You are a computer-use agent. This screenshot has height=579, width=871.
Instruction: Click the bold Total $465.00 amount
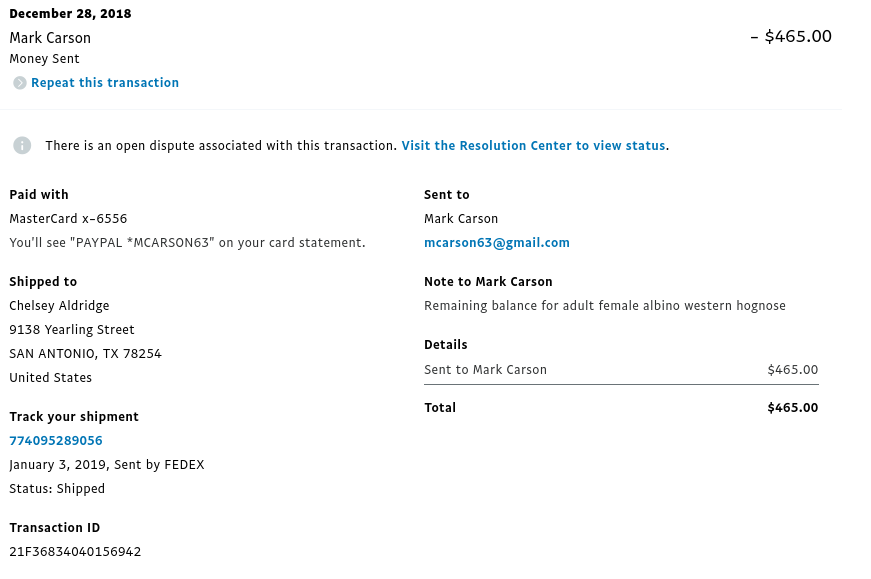[793, 408]
